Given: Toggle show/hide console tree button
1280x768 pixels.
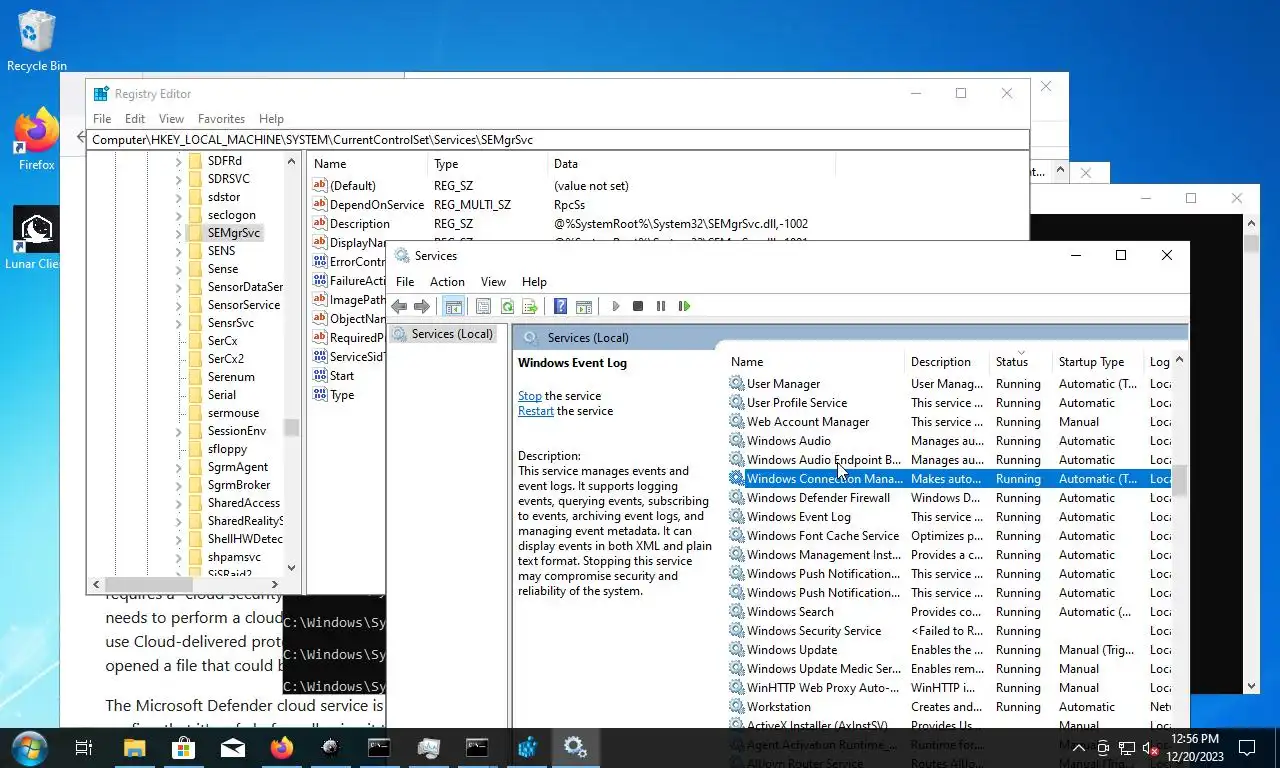Looking at the screenshot, I should pos(453,306).
